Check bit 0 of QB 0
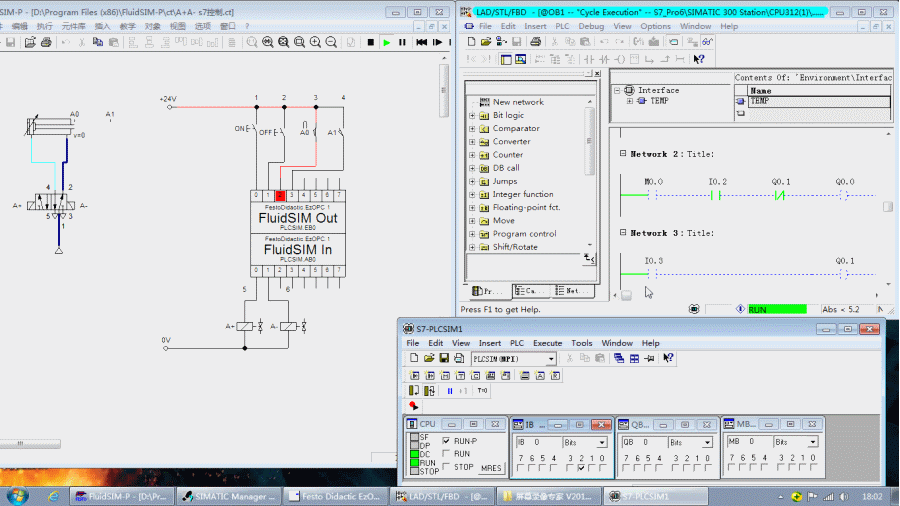The height and width of the screenshot is (506, 900). click(708, 468)
